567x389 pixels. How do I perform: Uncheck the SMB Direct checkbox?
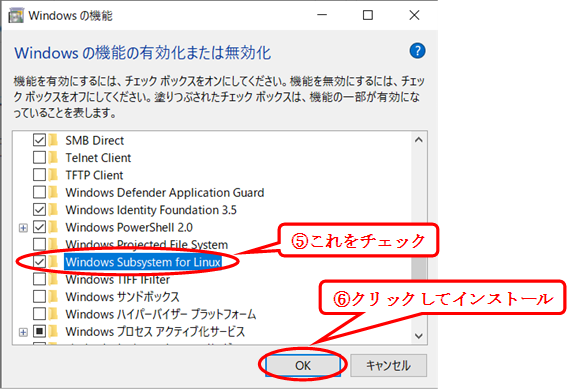tap(39, 140)
